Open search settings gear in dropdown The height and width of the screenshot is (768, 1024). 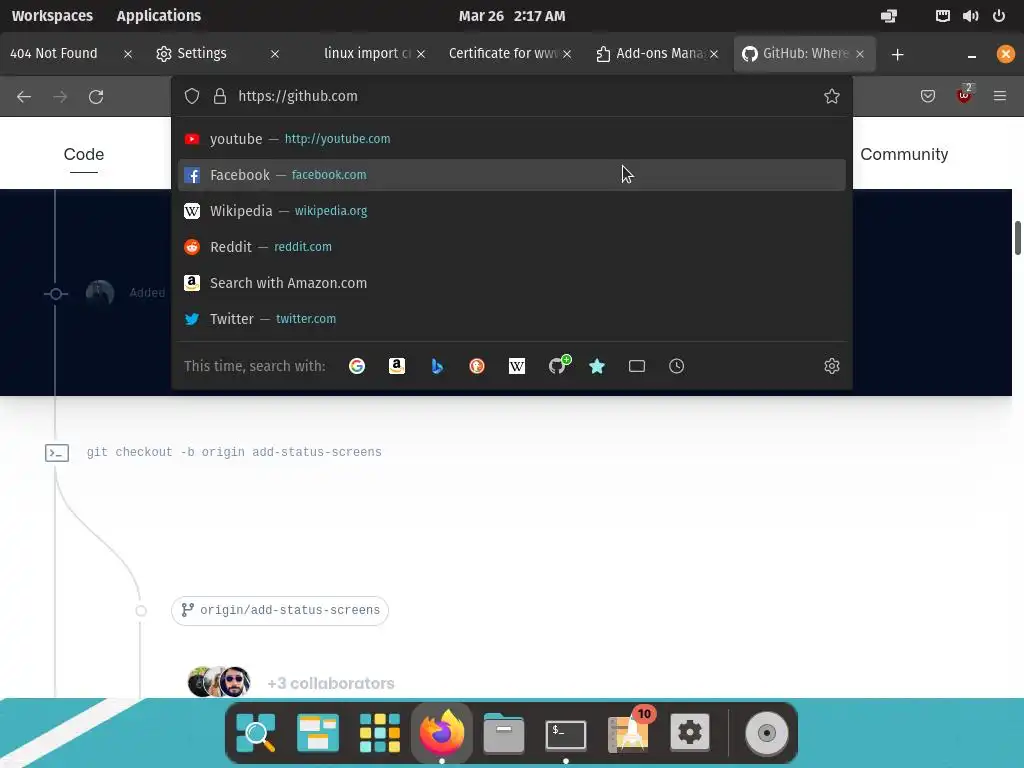[831, 366]
